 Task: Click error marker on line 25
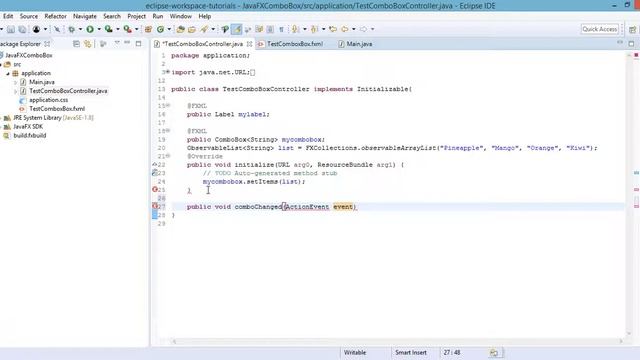[155, 189]
